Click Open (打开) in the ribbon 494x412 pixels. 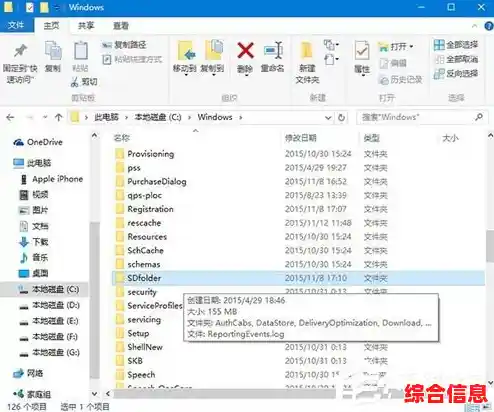(x=393, y=46)
